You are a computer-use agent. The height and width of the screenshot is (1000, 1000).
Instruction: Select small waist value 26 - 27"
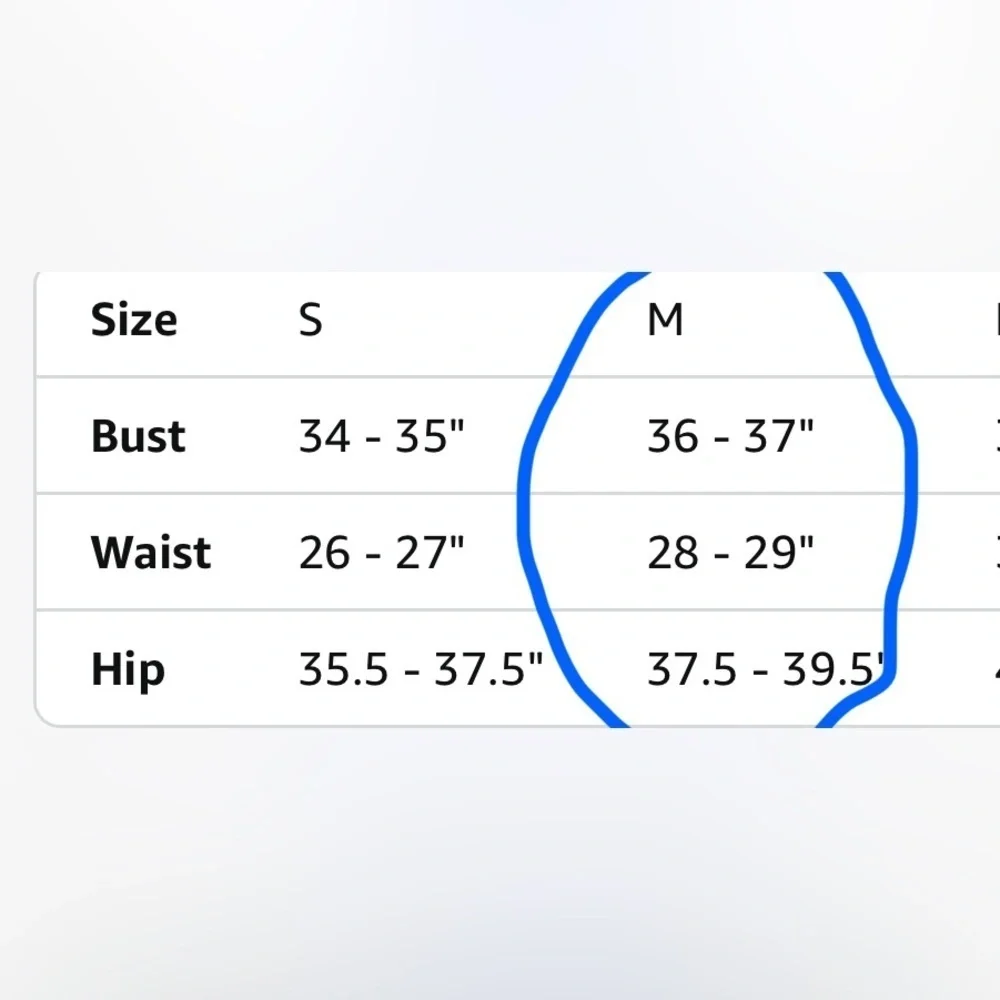tap(381, 552)
